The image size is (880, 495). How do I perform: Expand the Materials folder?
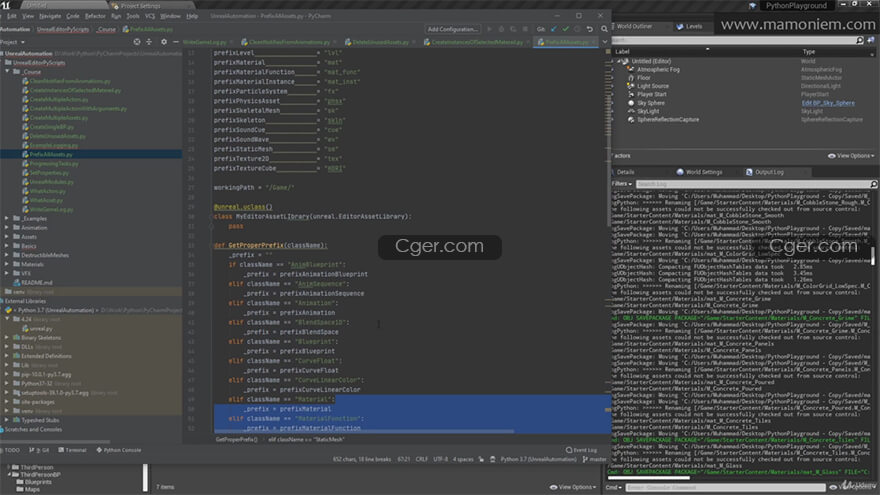tap(7, 264)
